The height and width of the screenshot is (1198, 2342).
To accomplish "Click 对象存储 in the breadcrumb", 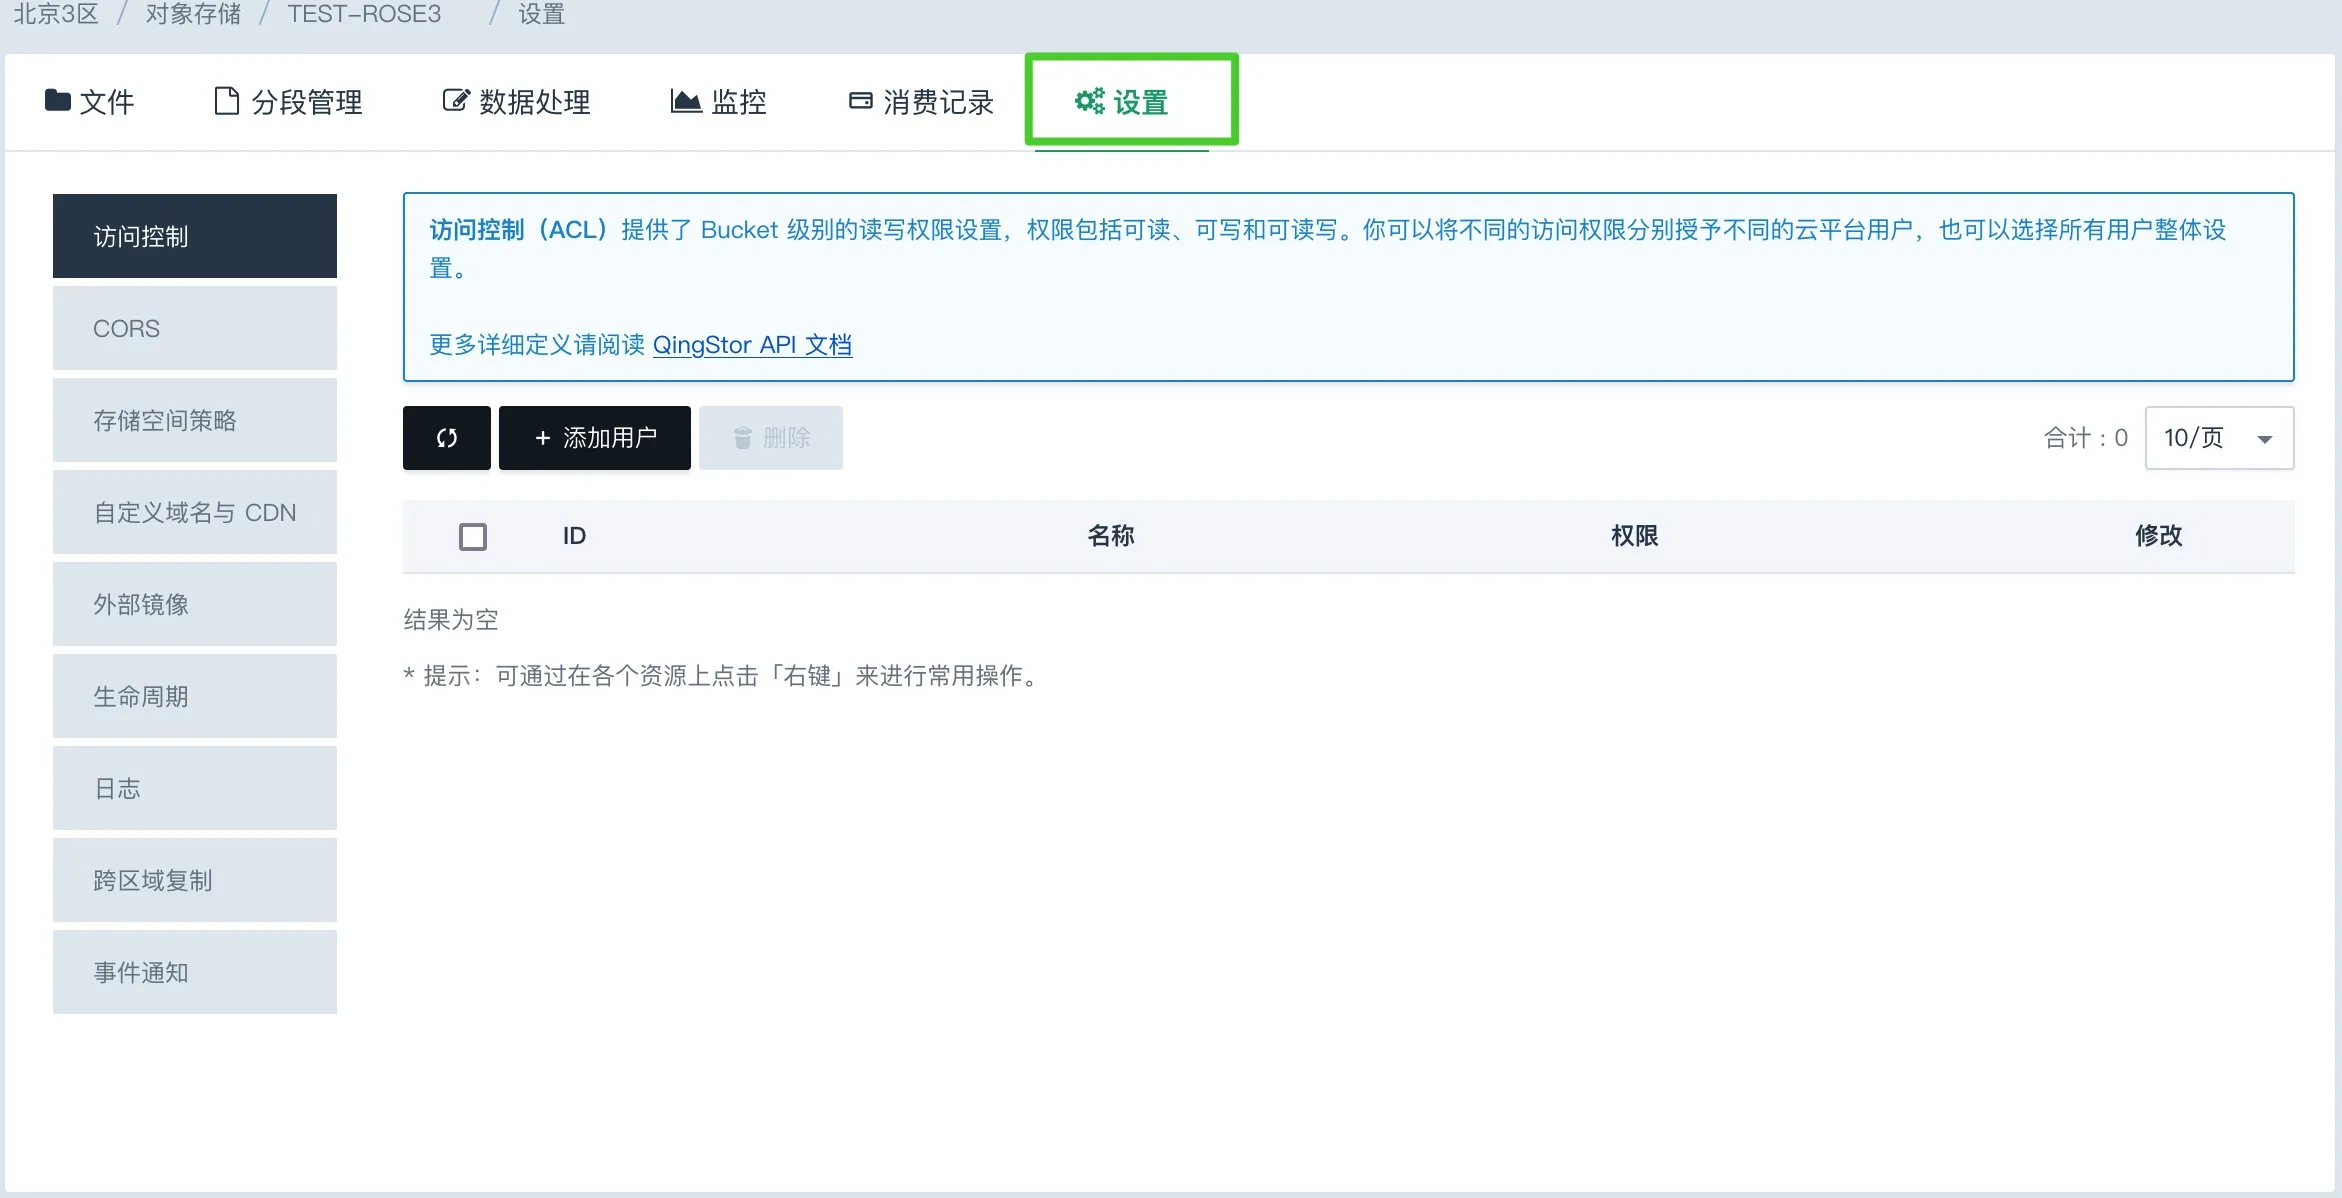I will tap(193, 14).
